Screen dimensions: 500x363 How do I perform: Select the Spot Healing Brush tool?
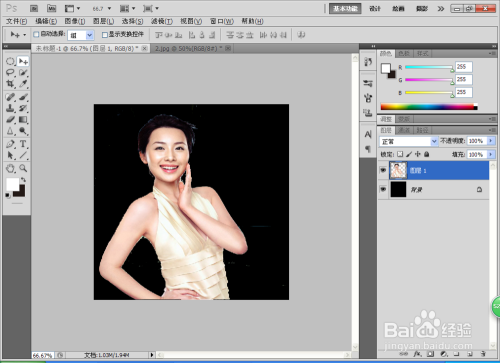[10, 97]
